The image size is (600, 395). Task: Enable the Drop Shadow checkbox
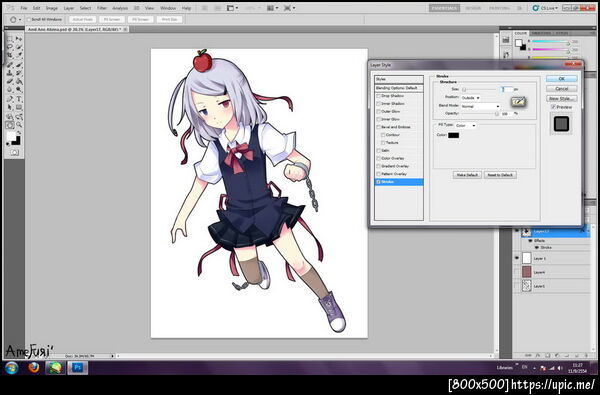pos(378,96)
